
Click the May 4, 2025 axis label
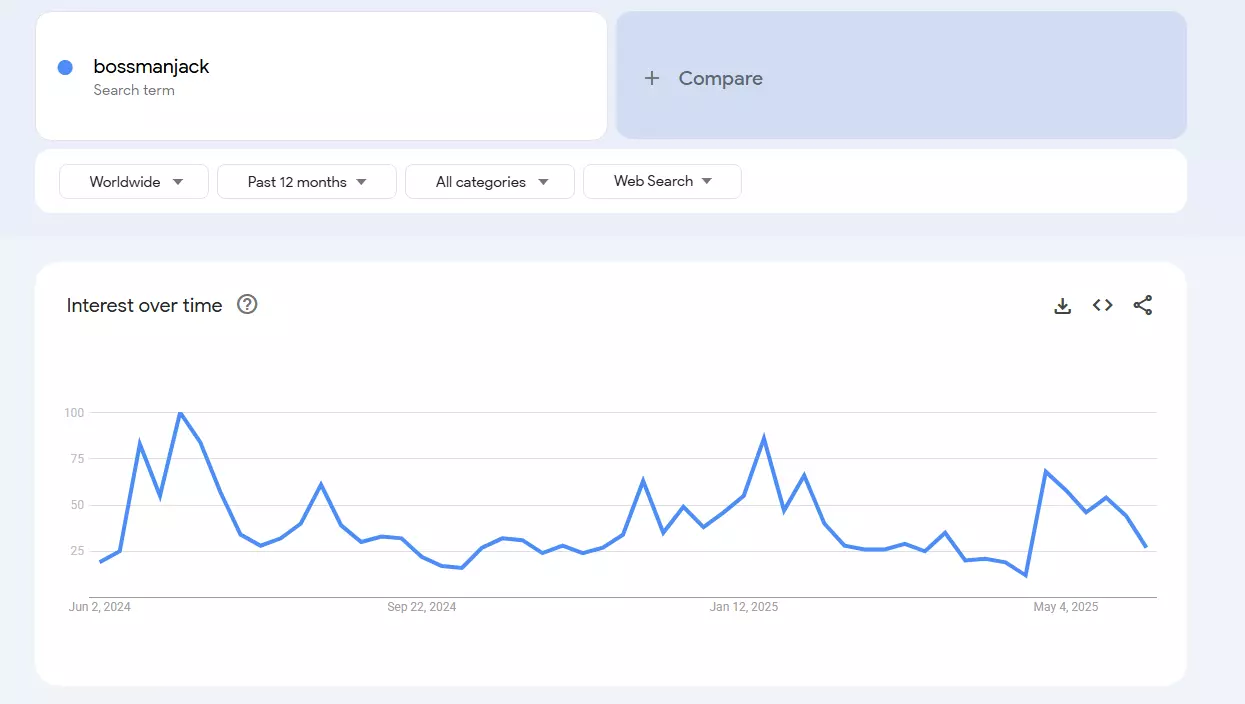click(1066, 607)
